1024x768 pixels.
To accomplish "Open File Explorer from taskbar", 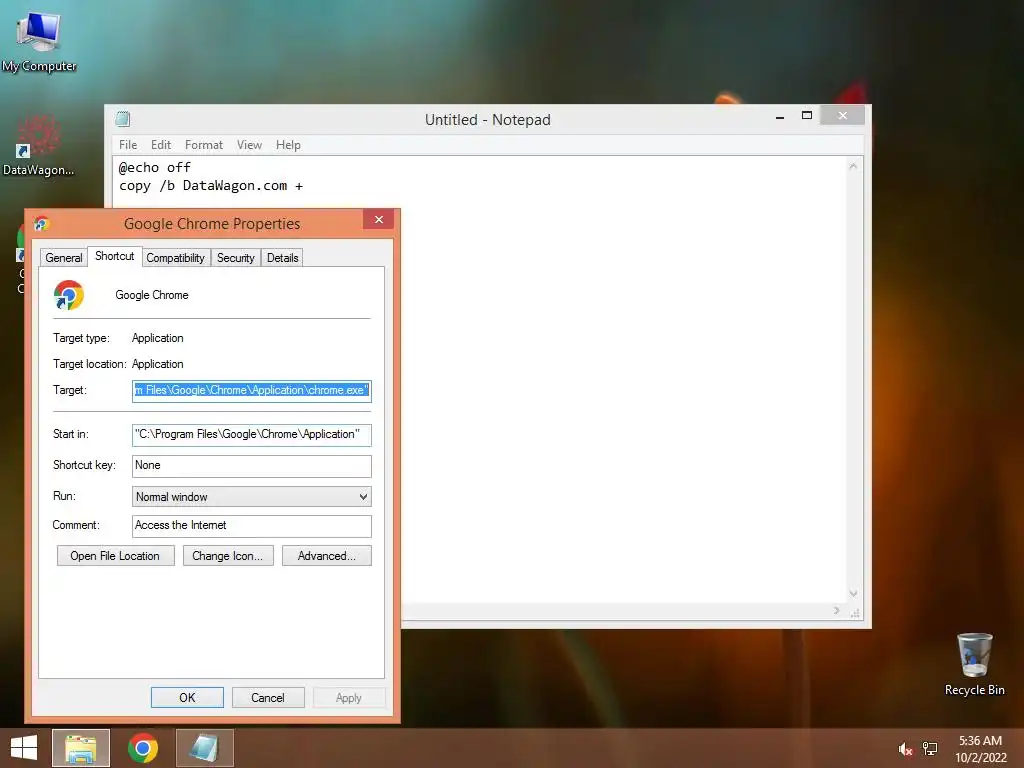I will [81, 748].
